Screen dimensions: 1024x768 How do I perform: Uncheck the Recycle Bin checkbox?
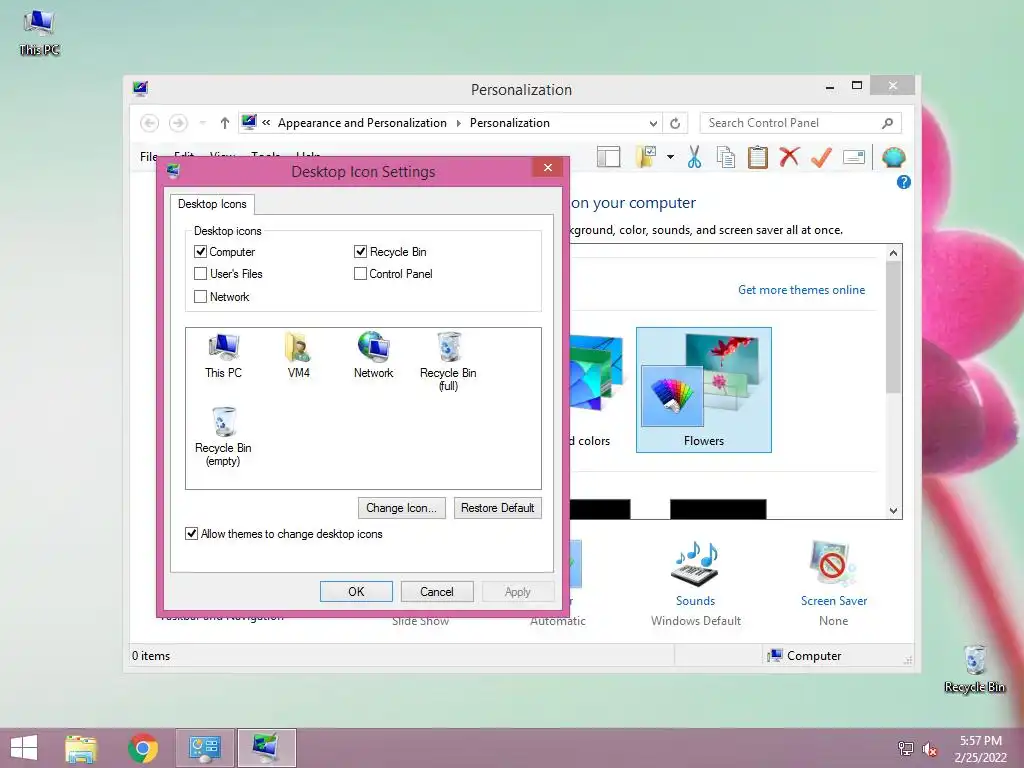coord(360,251)
